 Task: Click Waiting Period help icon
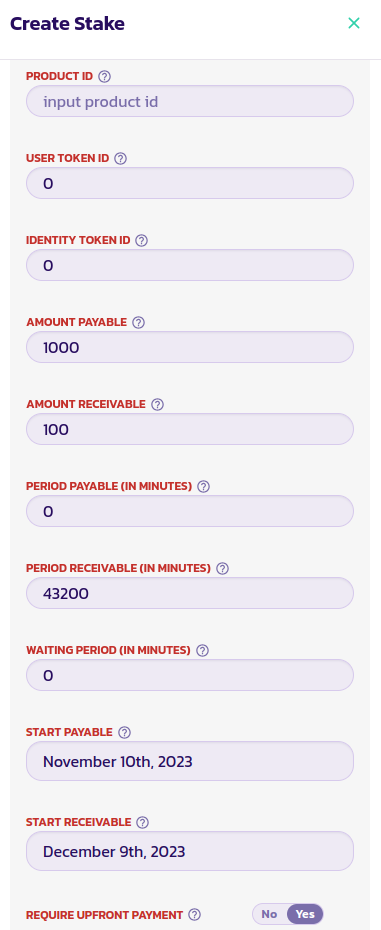pyautogui.click(x=202, y=650)
